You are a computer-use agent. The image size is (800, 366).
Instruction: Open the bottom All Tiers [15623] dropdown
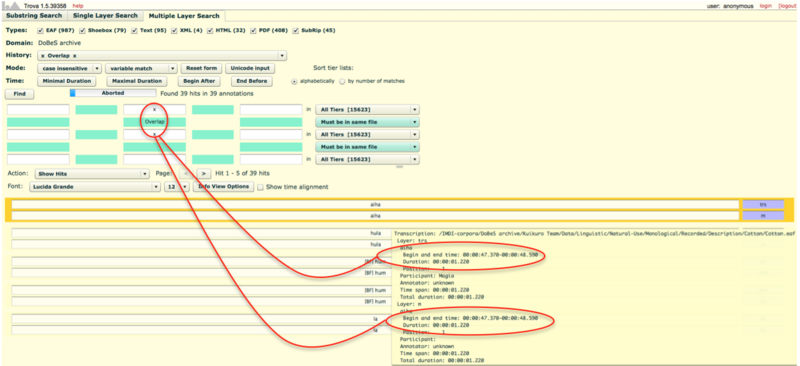tap(367, 159)
